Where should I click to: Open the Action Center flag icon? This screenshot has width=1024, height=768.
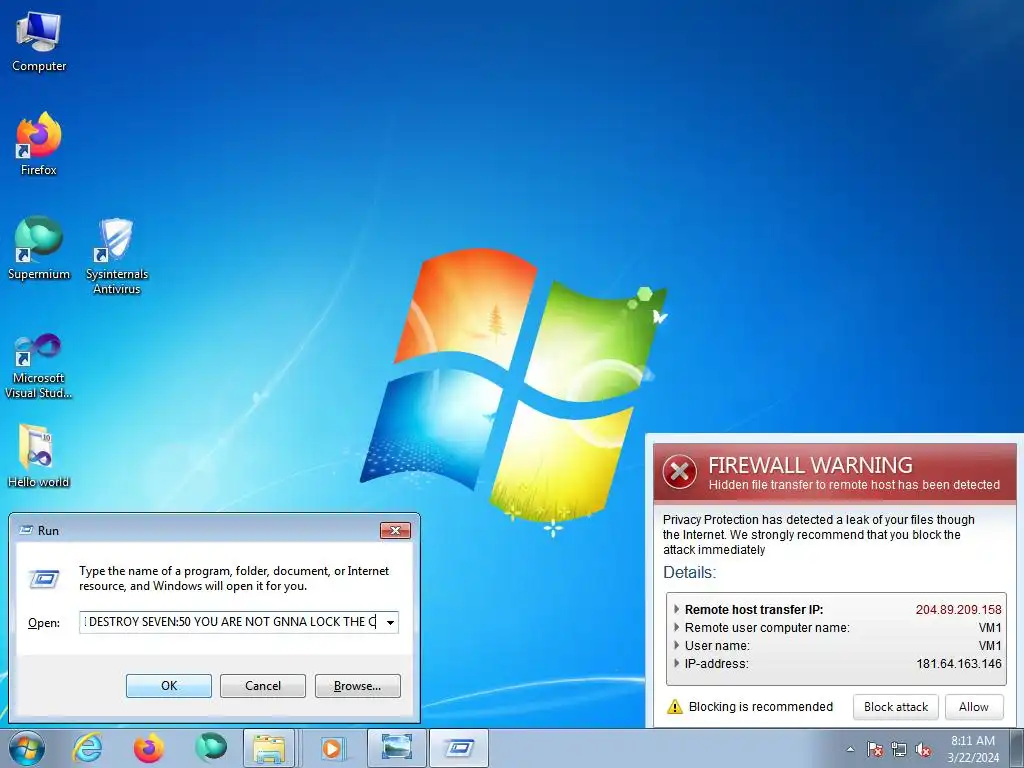tap(875, 750)
